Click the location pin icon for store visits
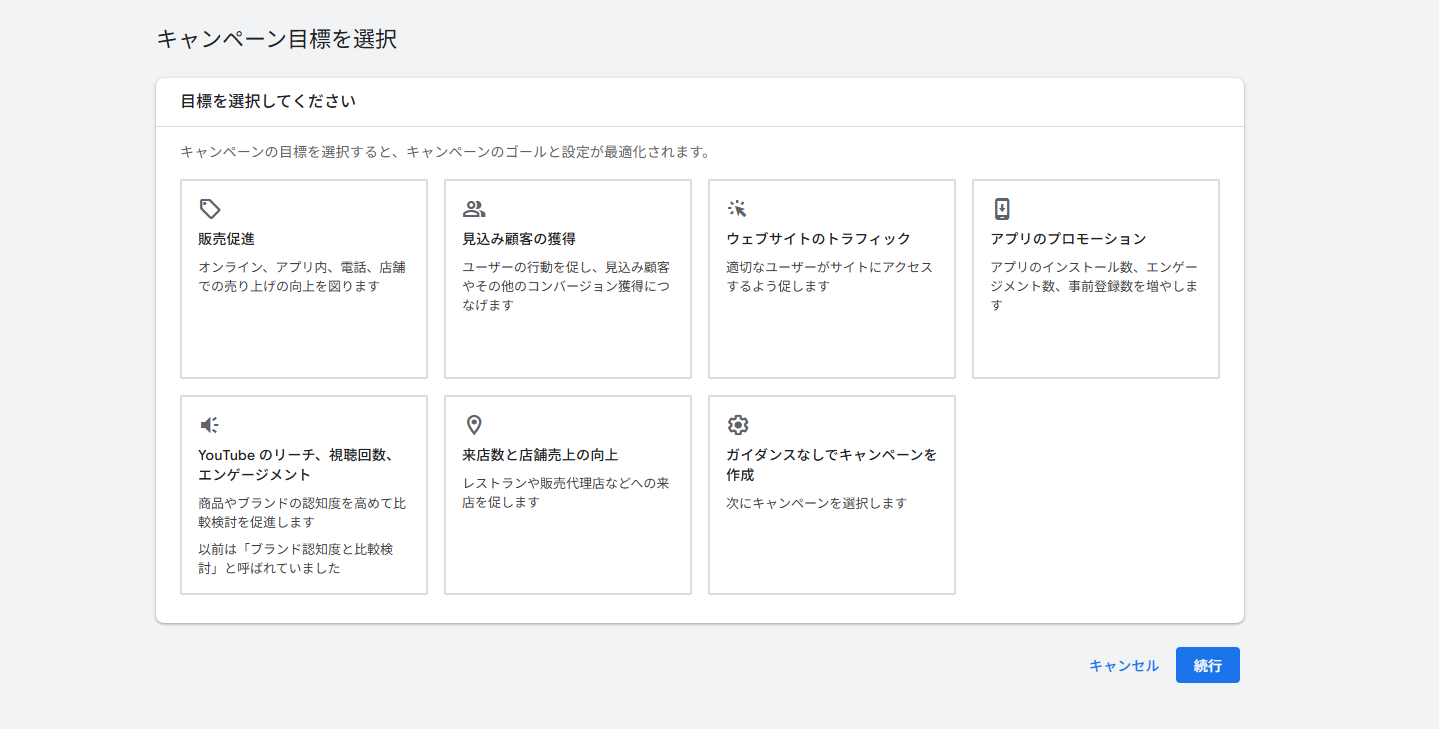Viewport: 1439px width, 729px height. point(474,425)
